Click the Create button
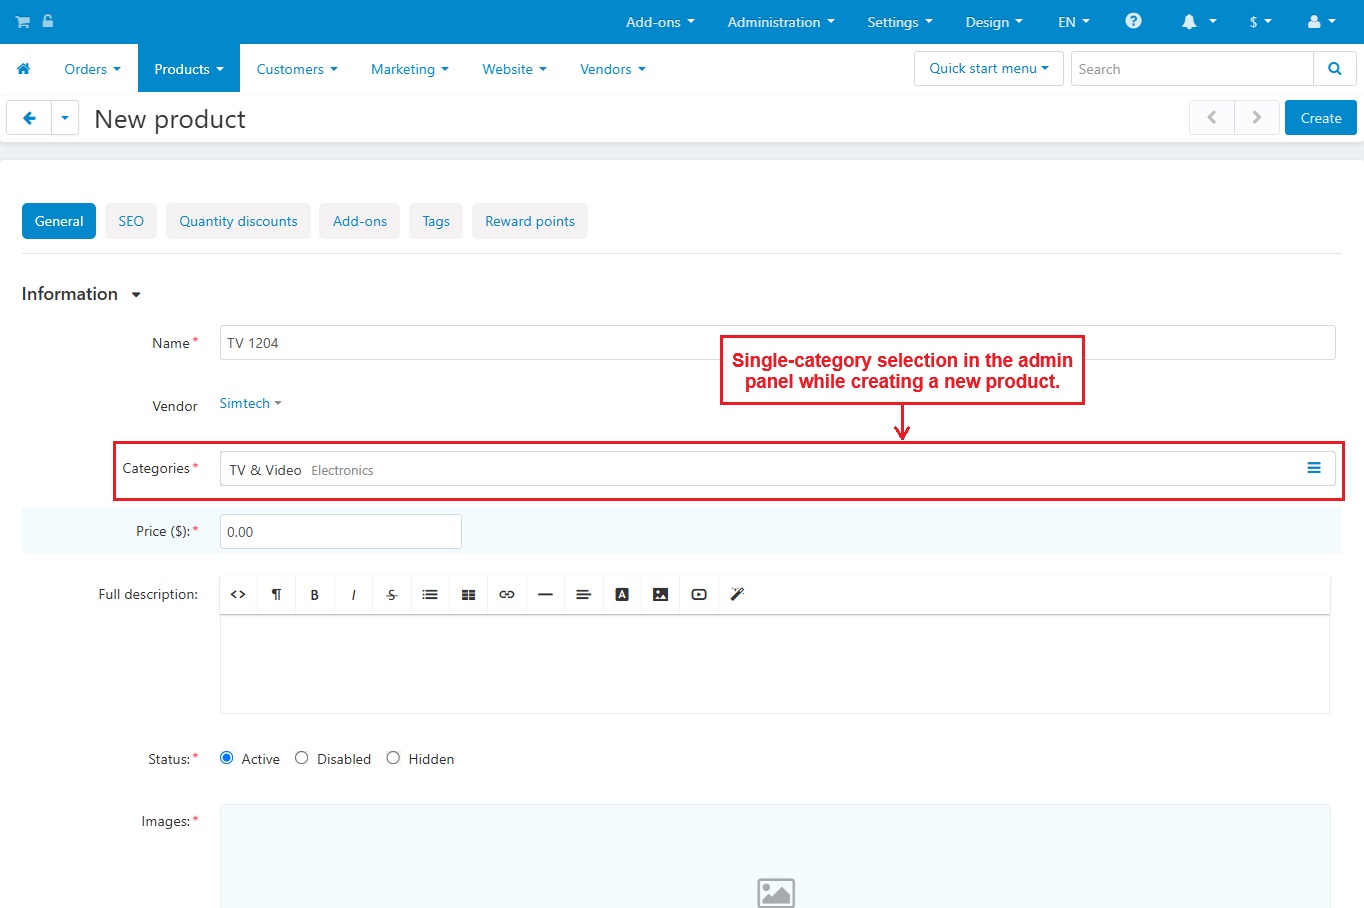 (1320, 118)
